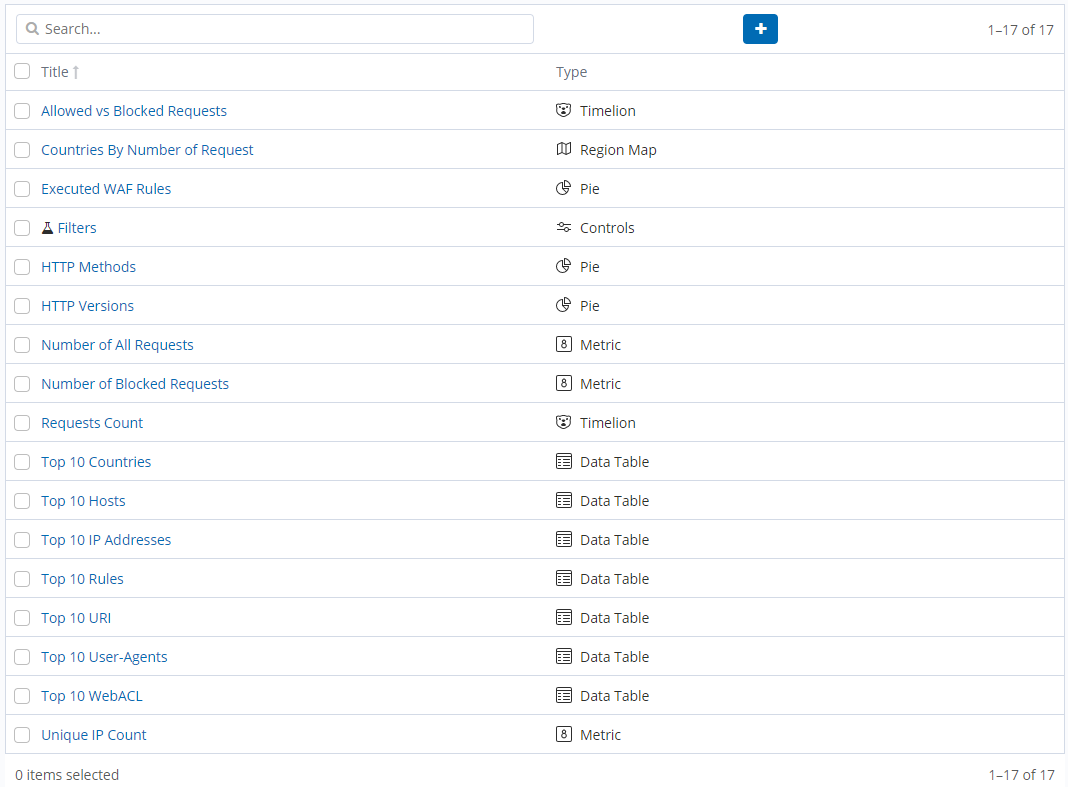Click Metric icon in Number of All Requests row
The image size is (1068, 787).
[x=563, y=344]
